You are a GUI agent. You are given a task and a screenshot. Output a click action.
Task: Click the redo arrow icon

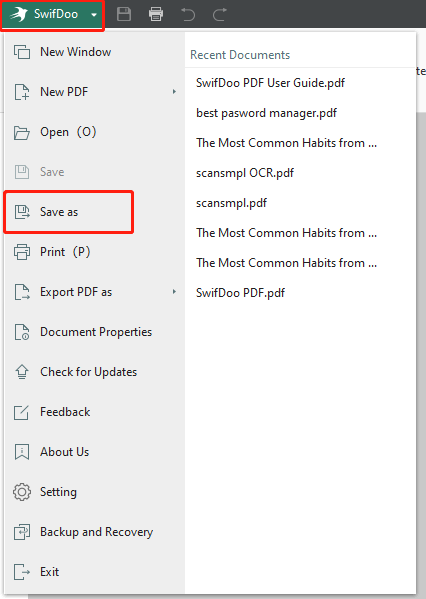(x=220, y=15)
